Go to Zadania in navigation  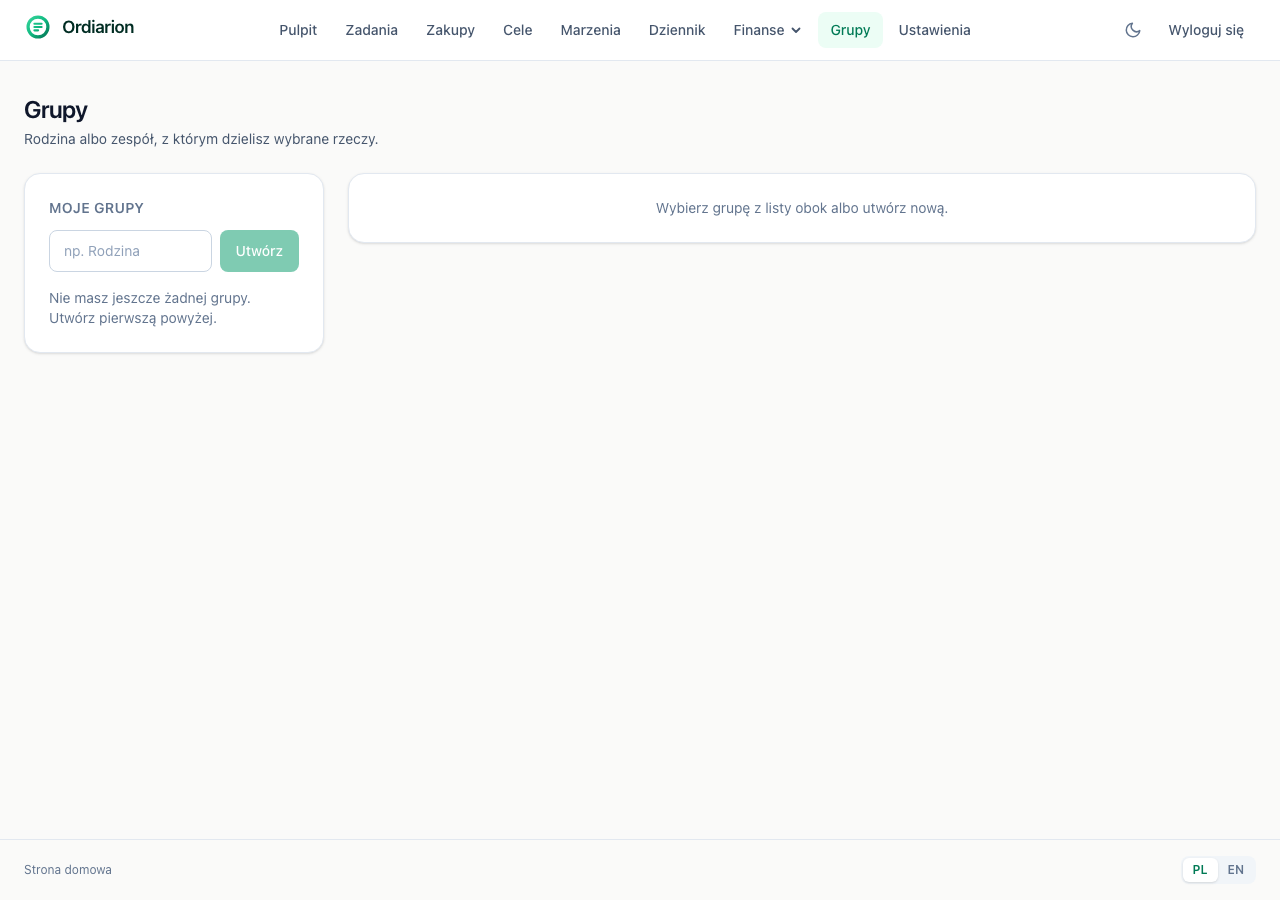coord(372,30)
